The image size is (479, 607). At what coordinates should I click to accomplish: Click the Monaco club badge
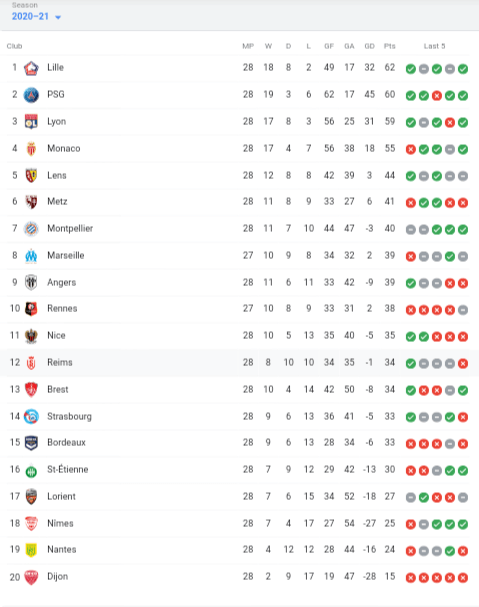point(31,149)
